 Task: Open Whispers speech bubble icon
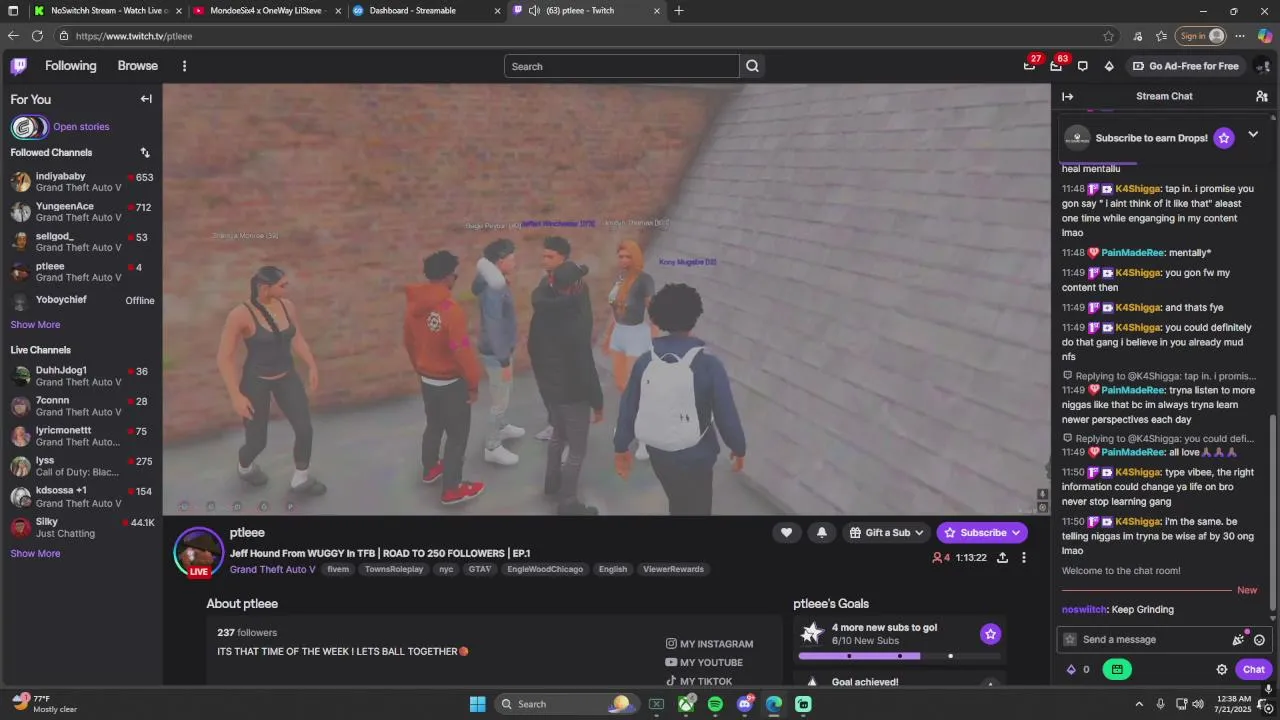click(1082, 66)
